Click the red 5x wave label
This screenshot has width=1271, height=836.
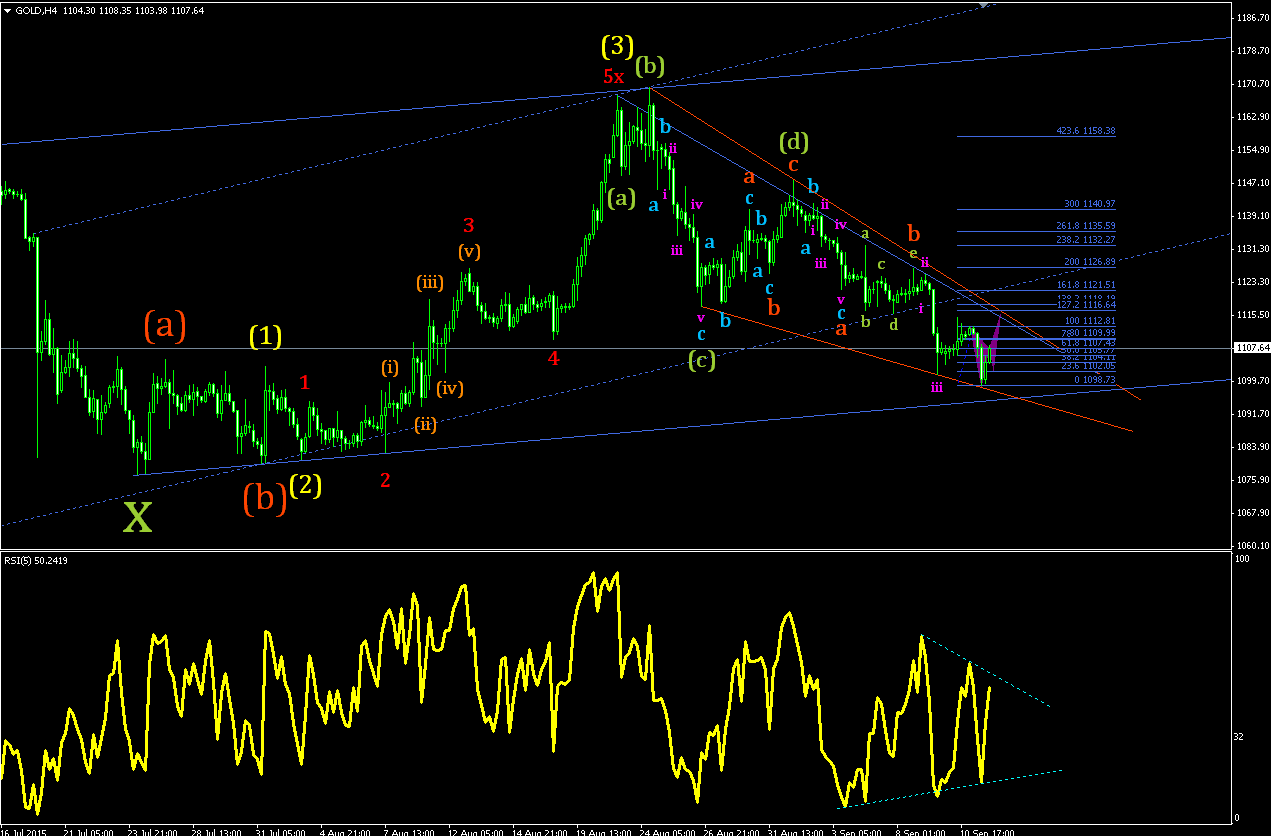click(613, 77)
